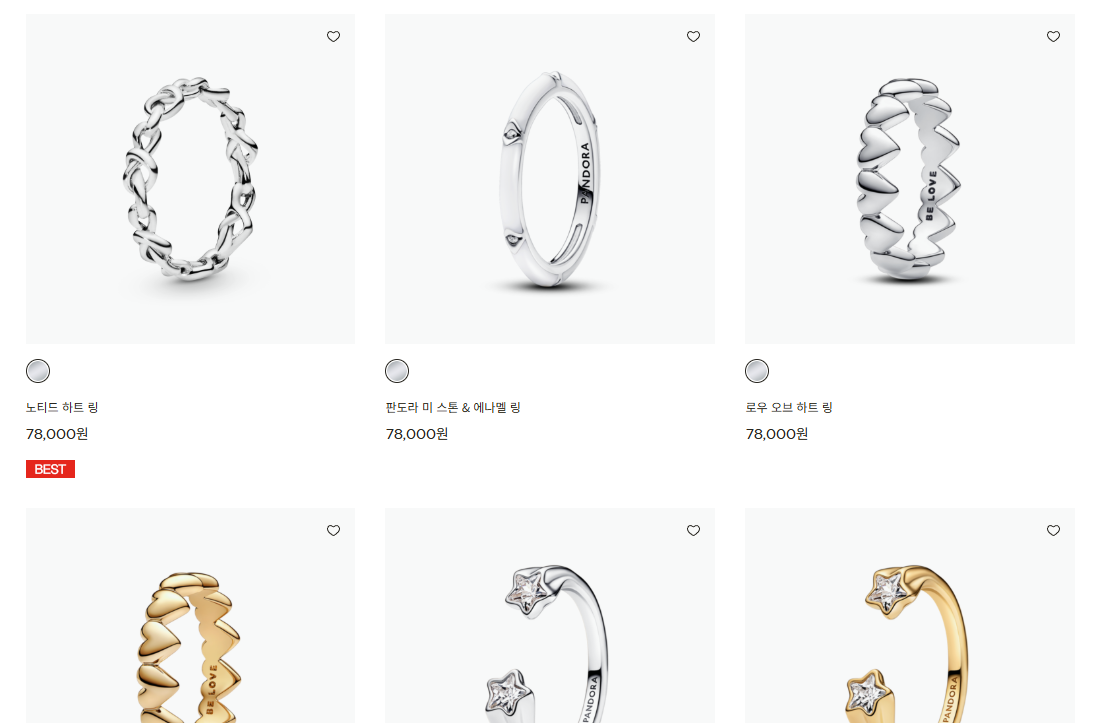View gold star open ring image

910,616
